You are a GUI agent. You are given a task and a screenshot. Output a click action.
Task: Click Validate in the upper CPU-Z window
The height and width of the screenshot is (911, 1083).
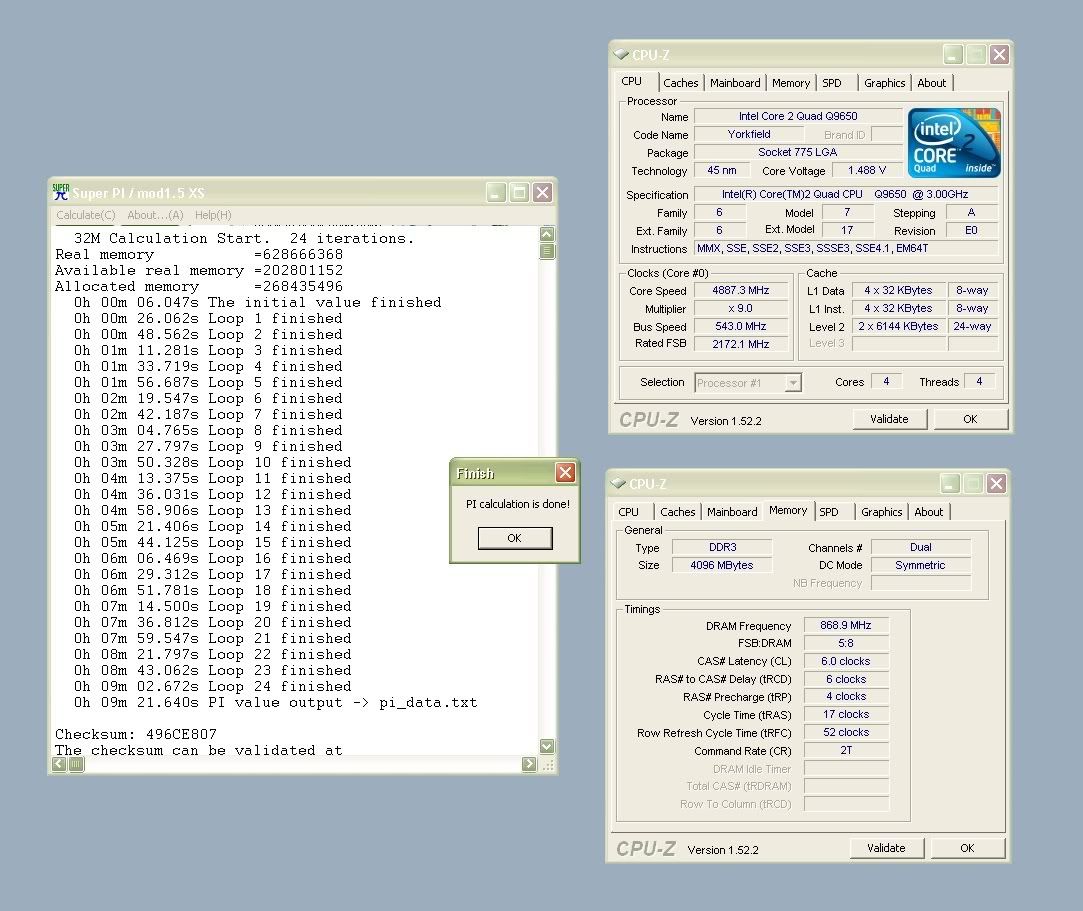[x=889, y=419]
